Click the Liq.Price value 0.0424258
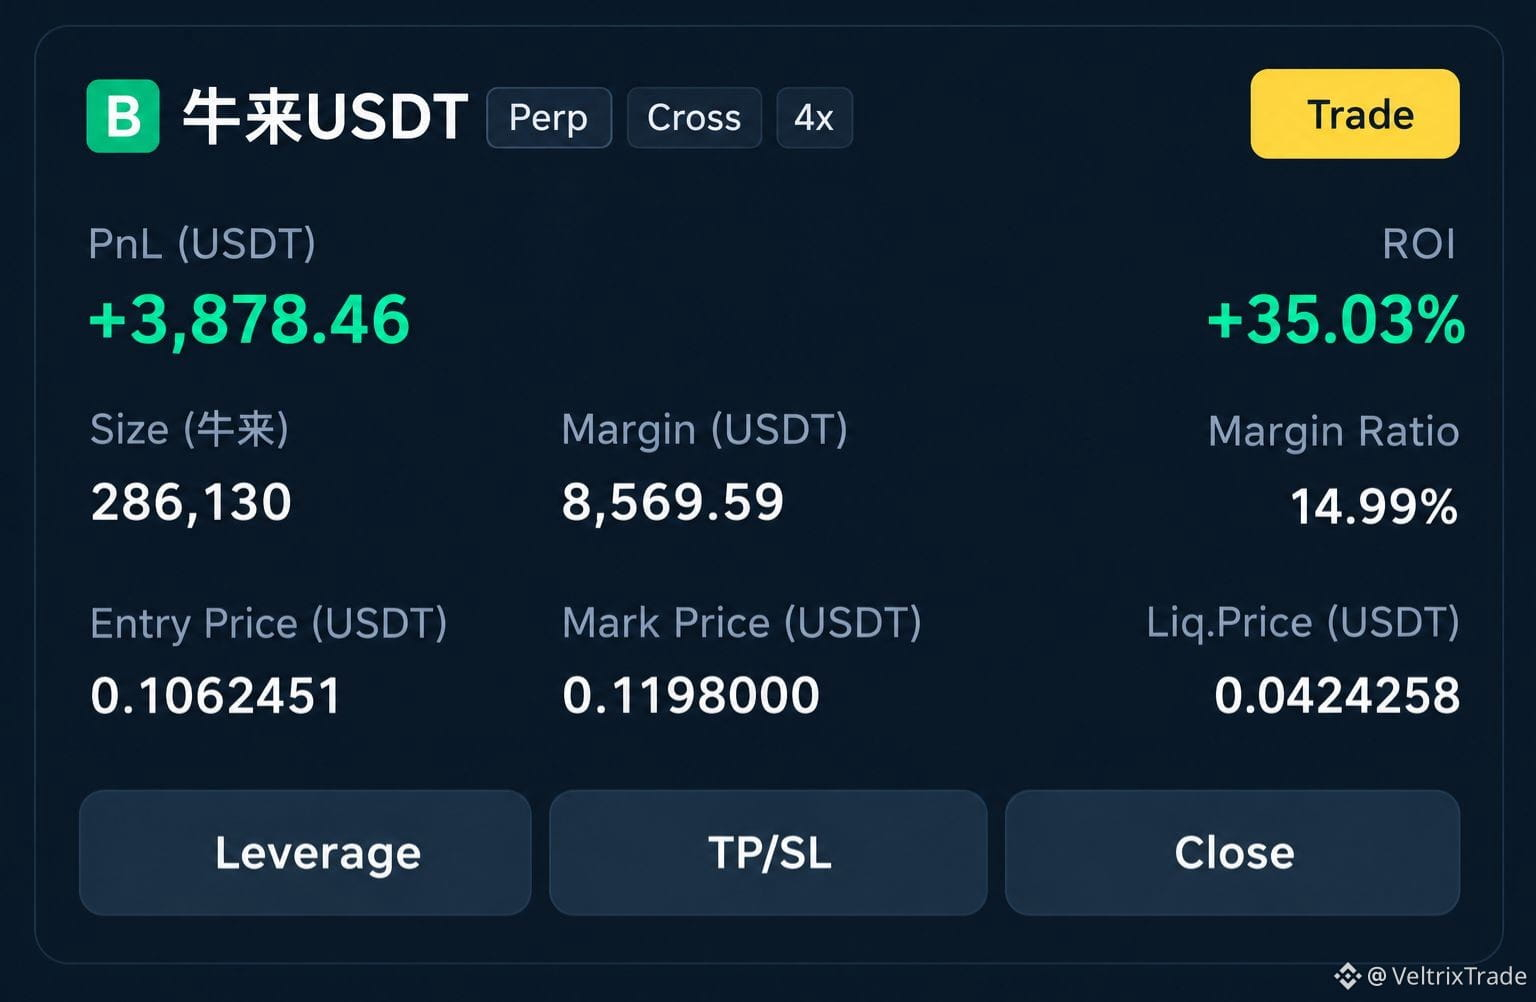Image resolution: width=1536 pixels, height=1002 pixels. pyautogui.click(x=1337, y=696)
